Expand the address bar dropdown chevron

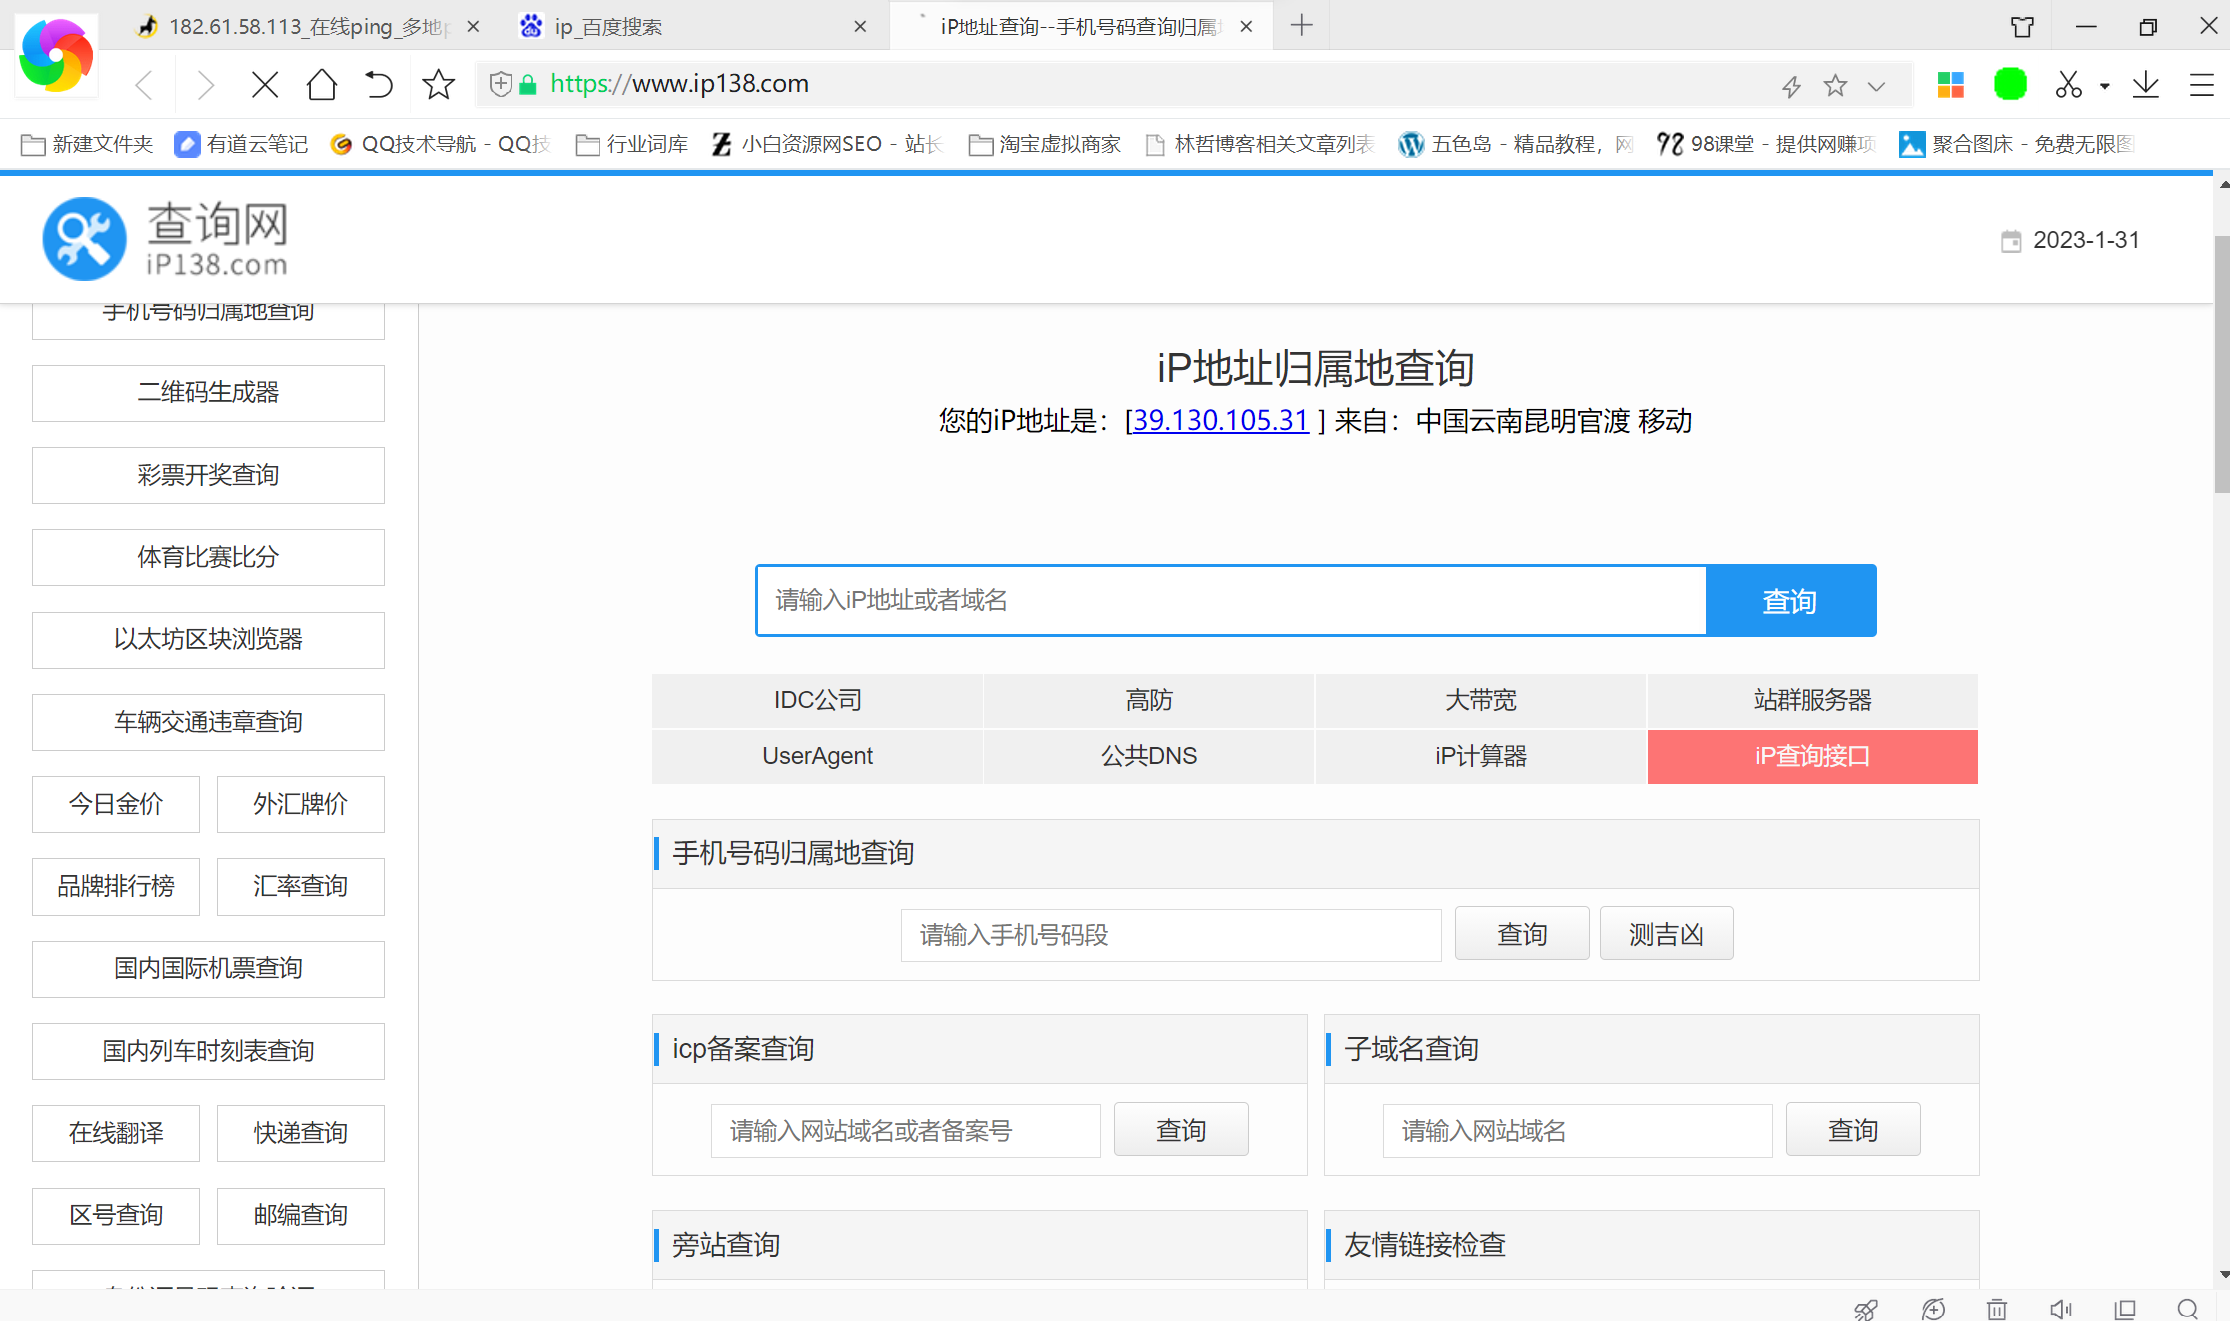pos(1876,87)
